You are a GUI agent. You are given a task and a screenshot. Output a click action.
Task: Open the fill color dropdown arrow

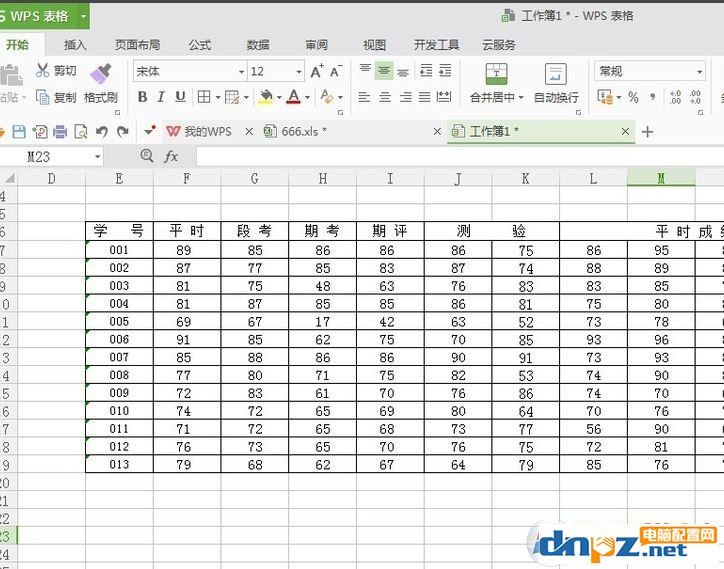pyautogui.click(x=279, y=97)
